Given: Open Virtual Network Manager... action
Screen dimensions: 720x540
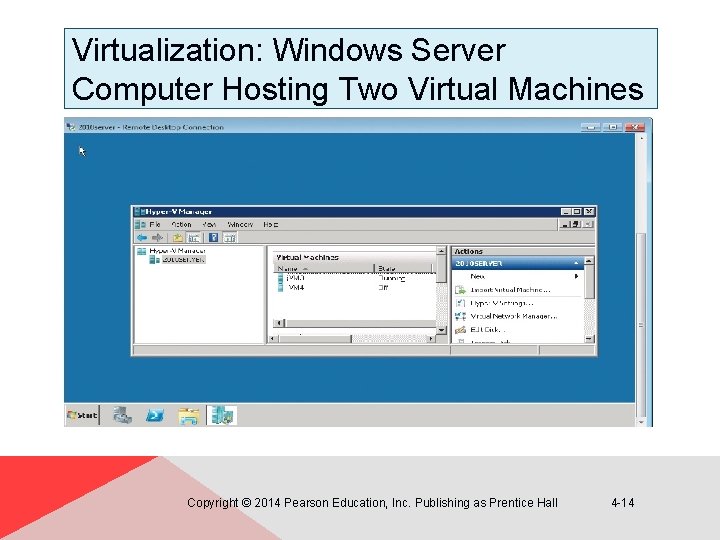Looking at the screenshot, I should point(514,316).
